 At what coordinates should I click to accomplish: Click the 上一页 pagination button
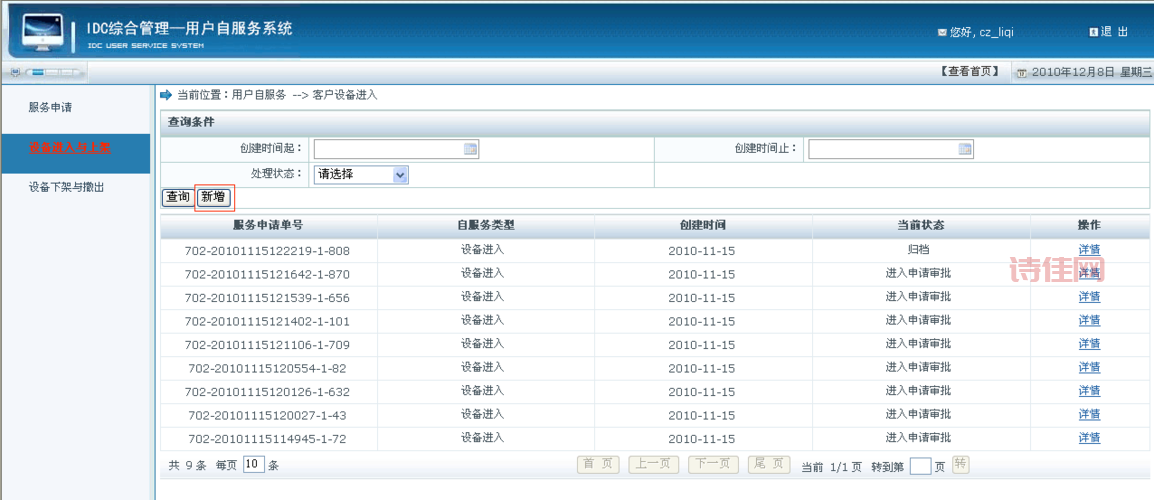(654, 465)
